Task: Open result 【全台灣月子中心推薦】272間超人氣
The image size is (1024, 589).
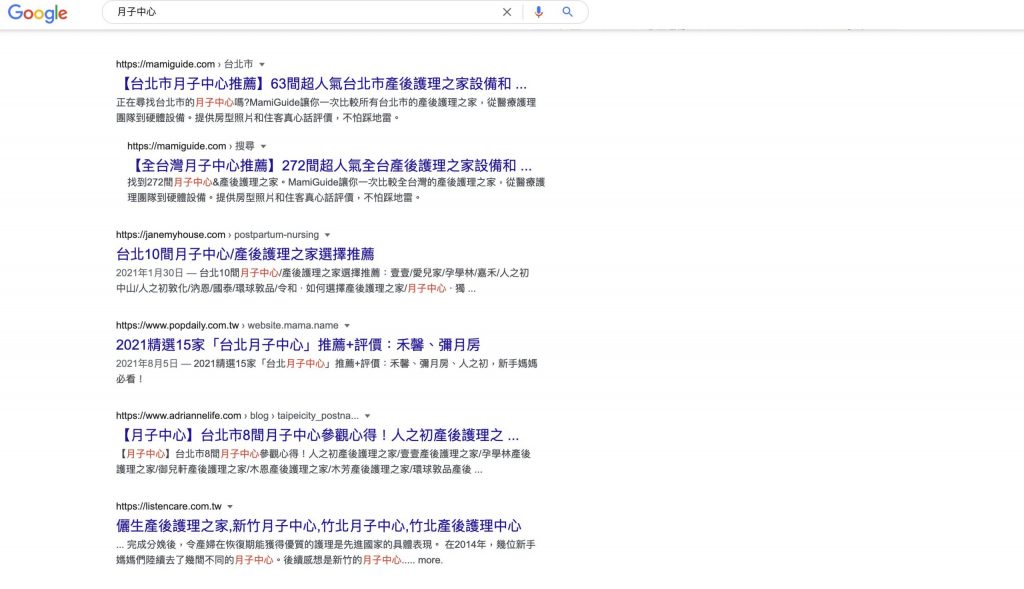Action: pyautogui.click(x=330, y=165)
